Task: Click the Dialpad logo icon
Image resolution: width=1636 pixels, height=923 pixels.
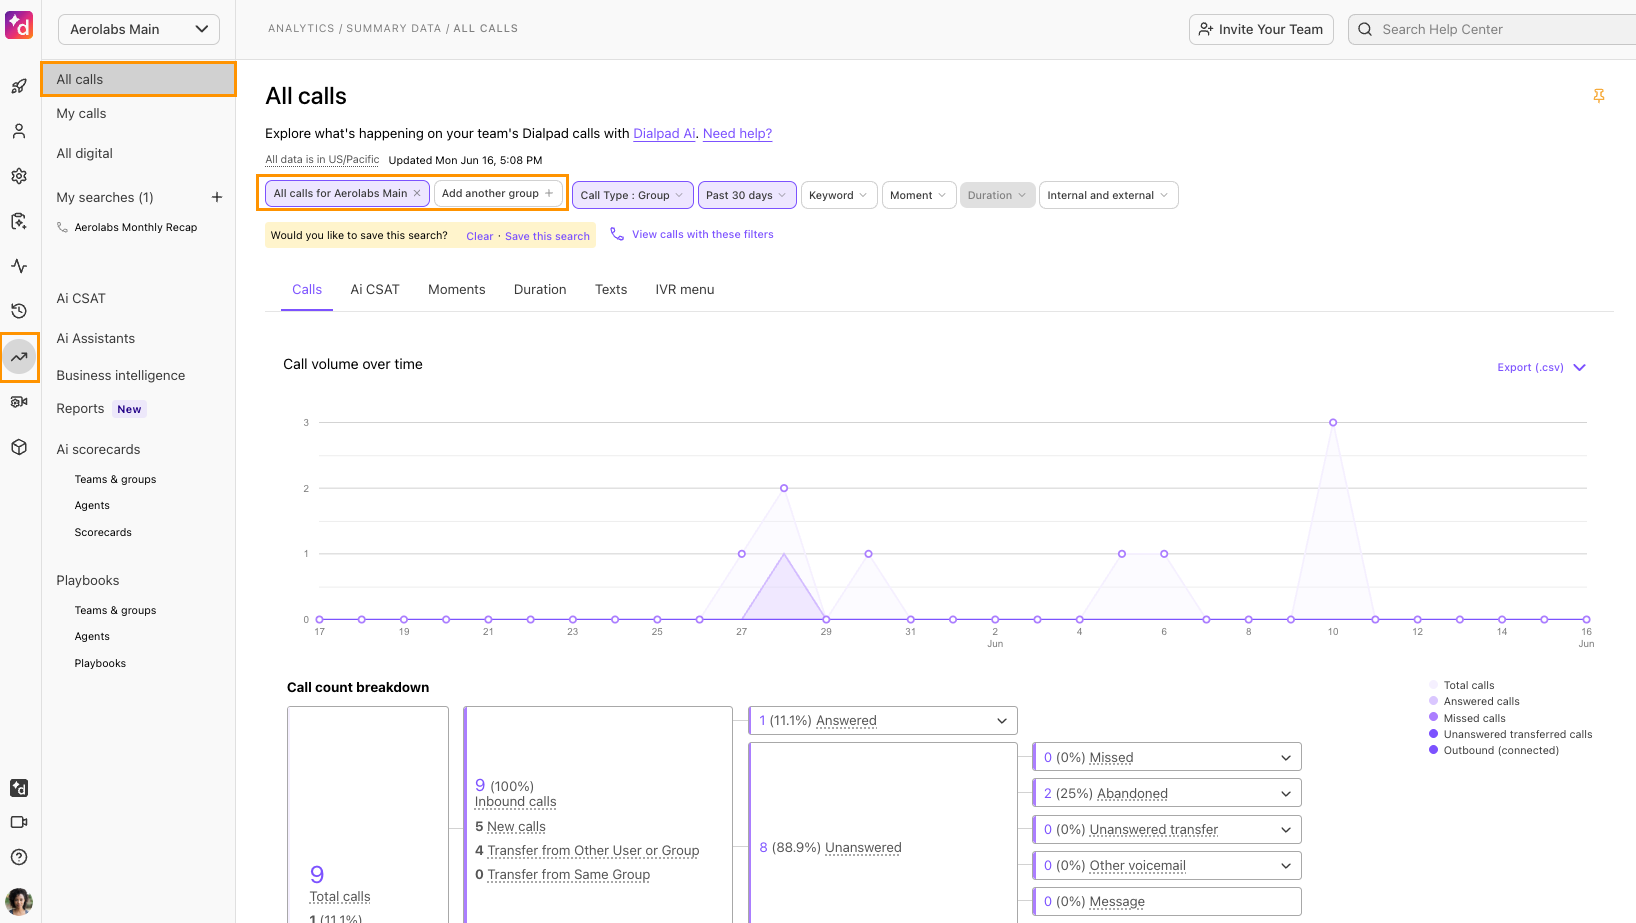Action: pos(19,25)
